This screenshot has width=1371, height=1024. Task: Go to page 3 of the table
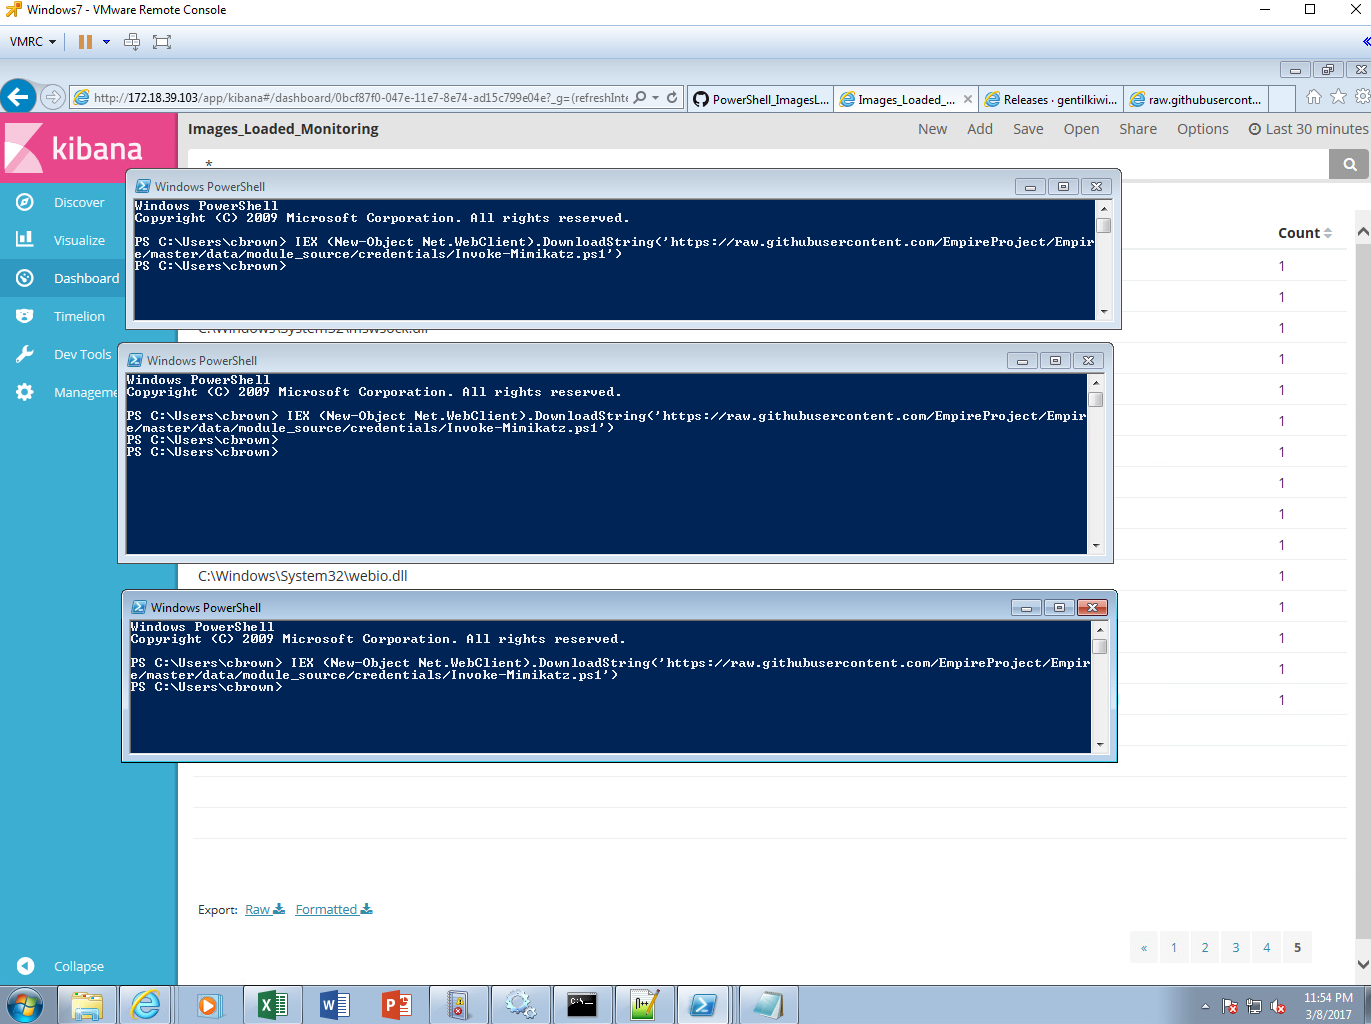(1236, 947)
